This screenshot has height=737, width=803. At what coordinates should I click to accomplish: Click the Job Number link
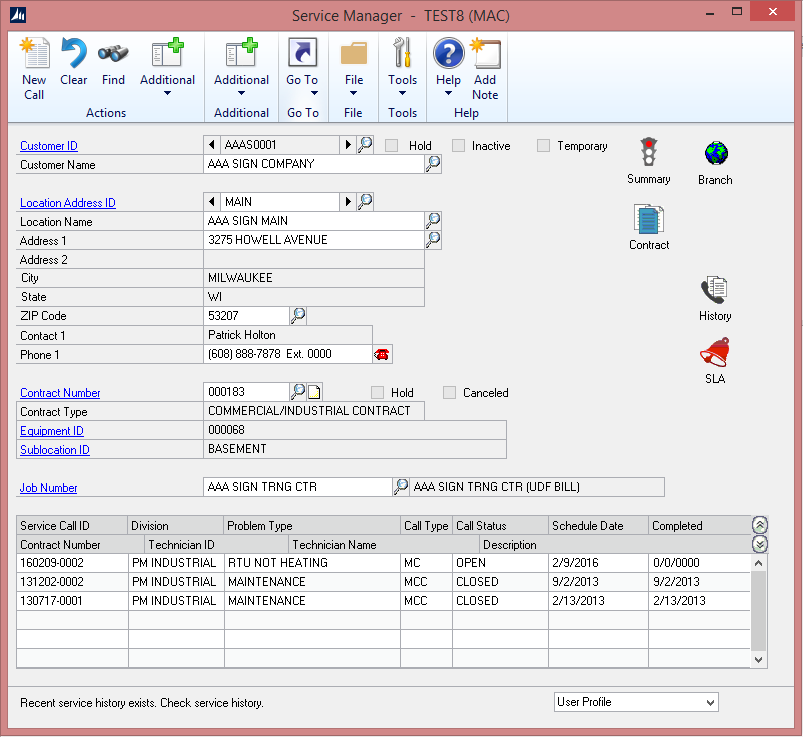point(49,488)
